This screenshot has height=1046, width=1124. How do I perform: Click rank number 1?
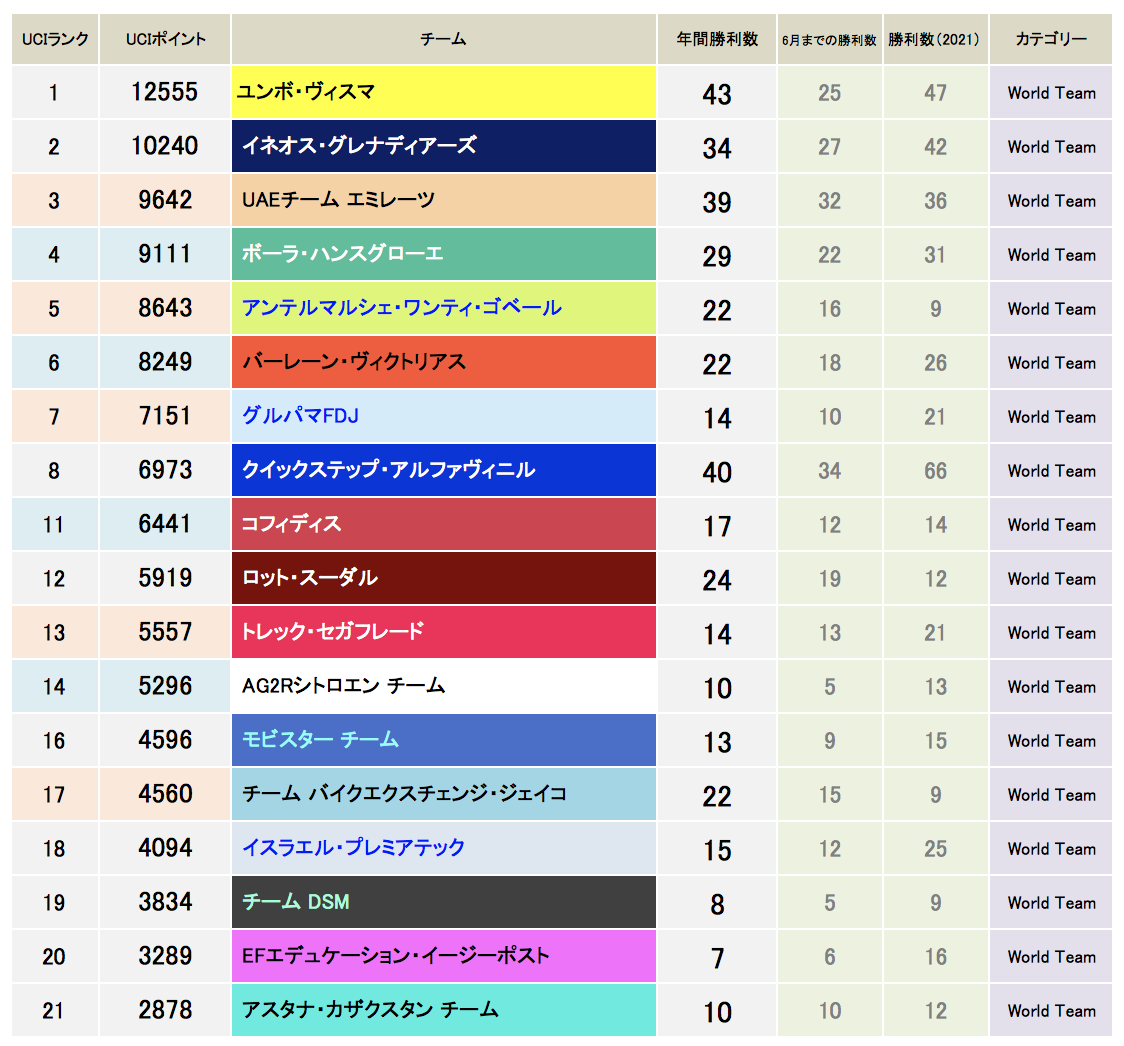pos(54,93)
